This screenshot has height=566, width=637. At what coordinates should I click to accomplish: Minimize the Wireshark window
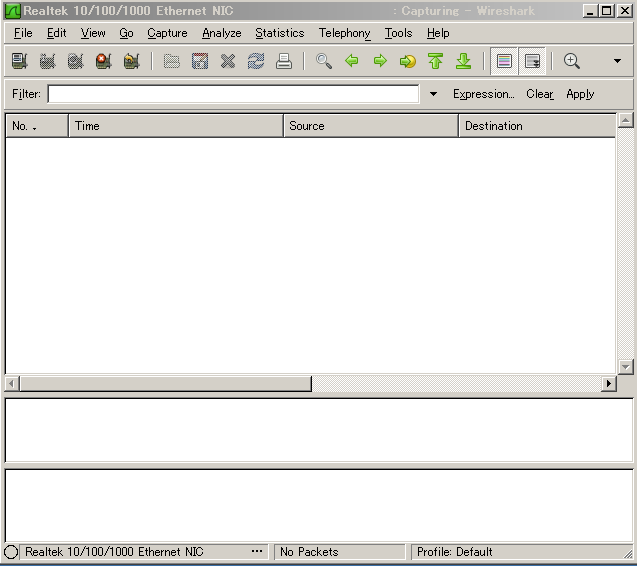point(590,11)
